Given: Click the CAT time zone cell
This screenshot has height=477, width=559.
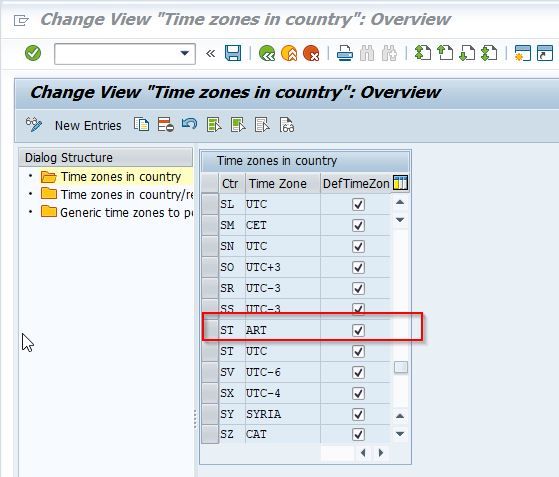Looking at the screenshot, I should [x=283, y=434].
